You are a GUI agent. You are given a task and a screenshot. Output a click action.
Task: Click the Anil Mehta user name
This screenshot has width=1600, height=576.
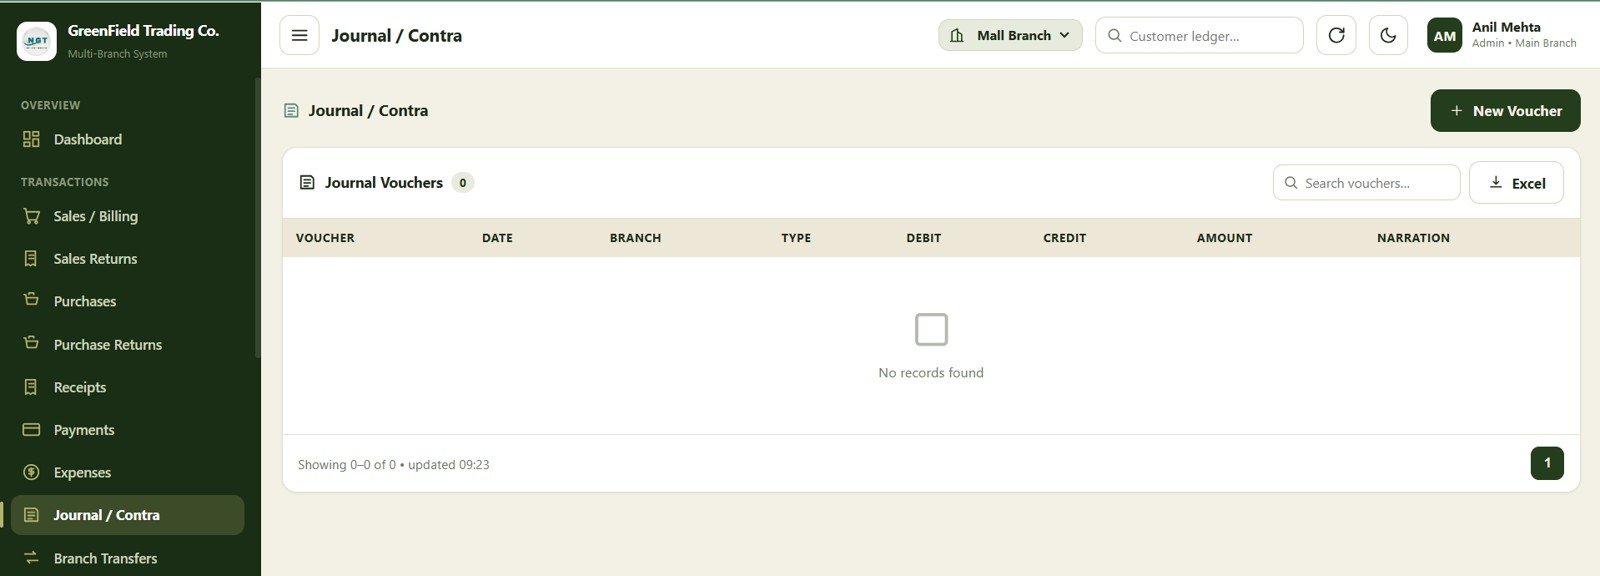pos(1506,27)
